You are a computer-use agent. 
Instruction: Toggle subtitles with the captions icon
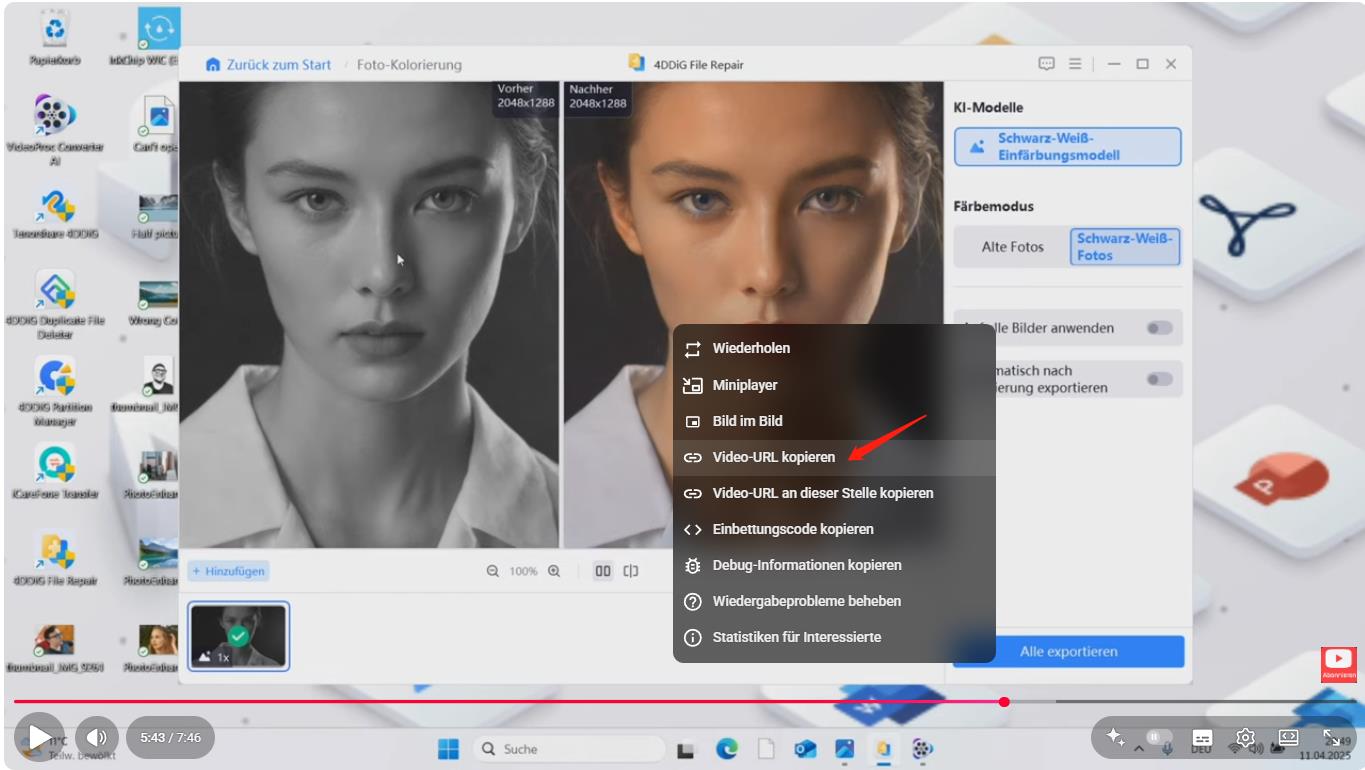pos(1202,737)
